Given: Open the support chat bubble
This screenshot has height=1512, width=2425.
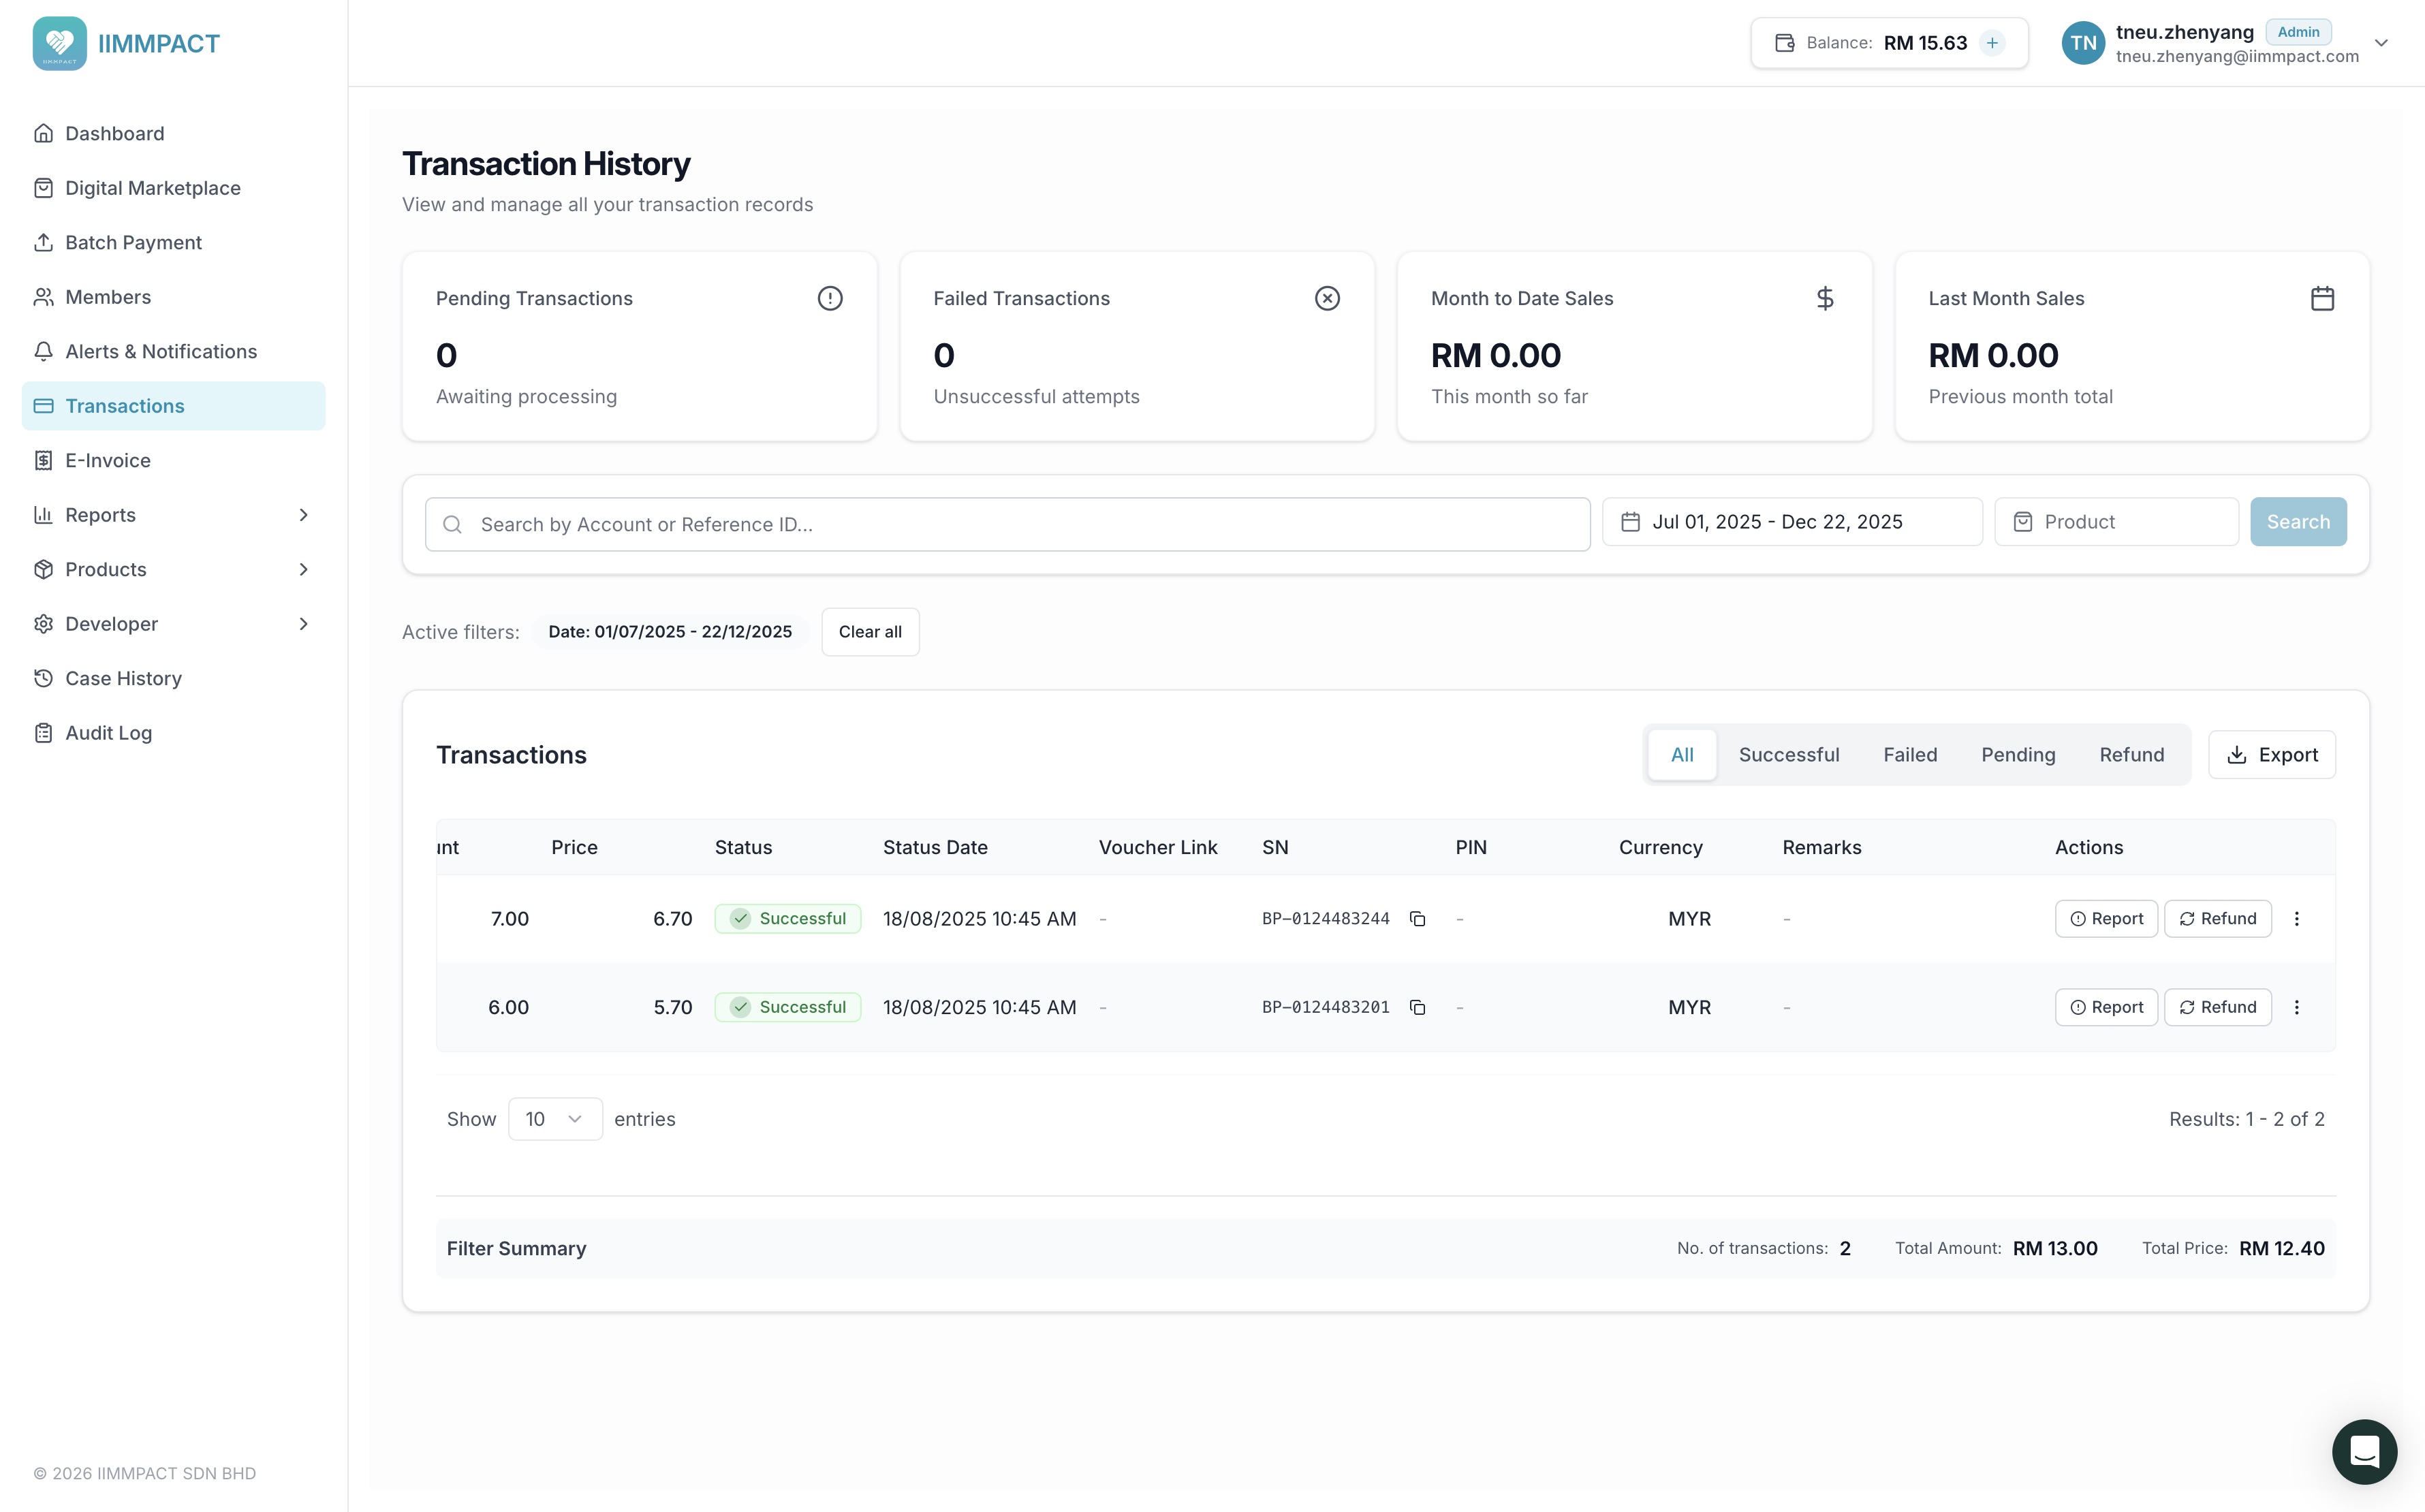Looking at the screenshot, I should 2364,1451.
